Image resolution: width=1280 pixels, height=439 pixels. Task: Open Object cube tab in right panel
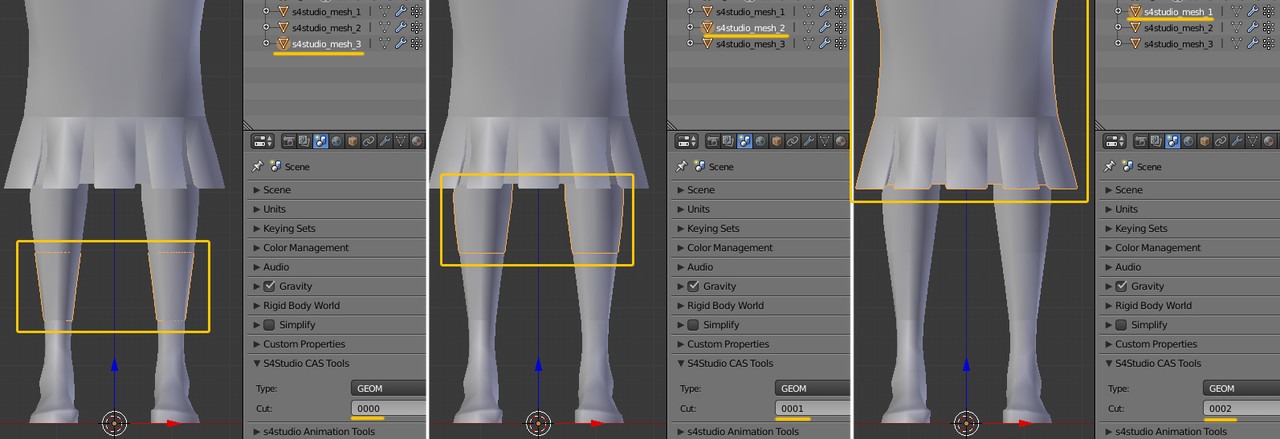coord(1205,141)
